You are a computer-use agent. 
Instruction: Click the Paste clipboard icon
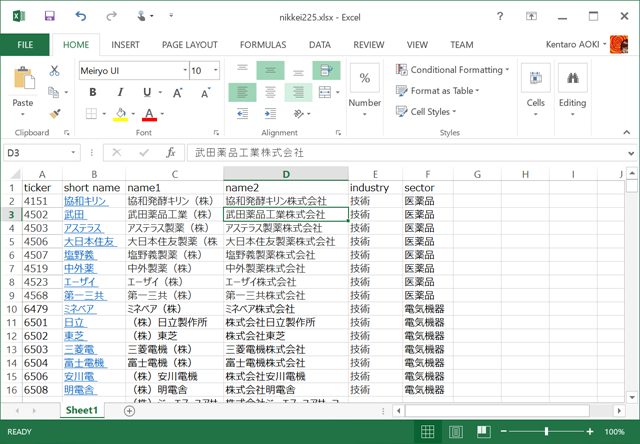coord(23,78)
